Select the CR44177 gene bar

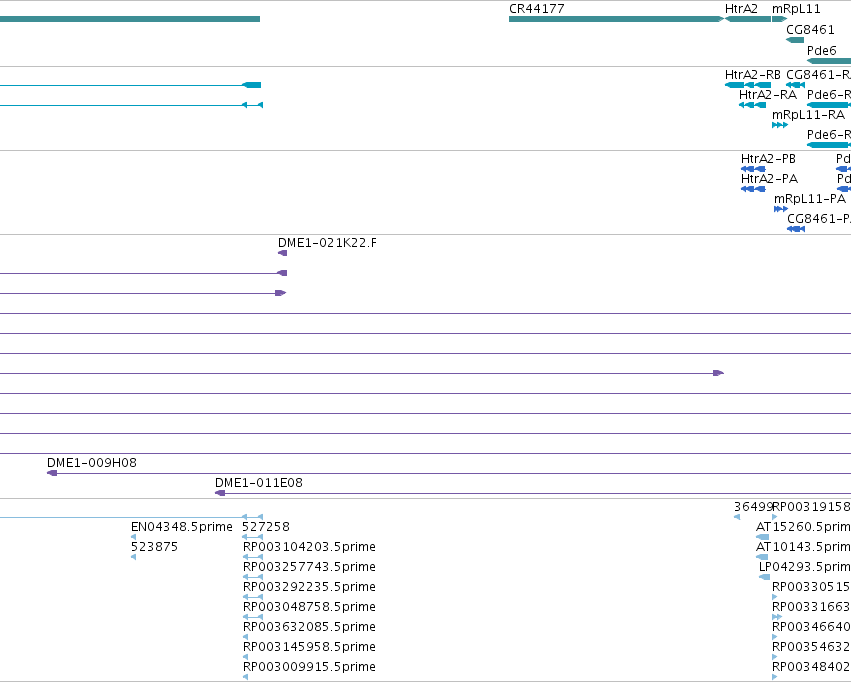tap(617, 19)
